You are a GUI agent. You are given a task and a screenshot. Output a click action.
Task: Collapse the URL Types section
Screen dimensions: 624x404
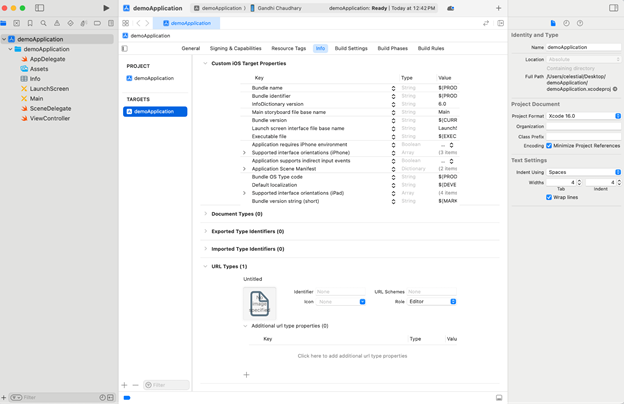pyautogui.click(x=205, y=266)
